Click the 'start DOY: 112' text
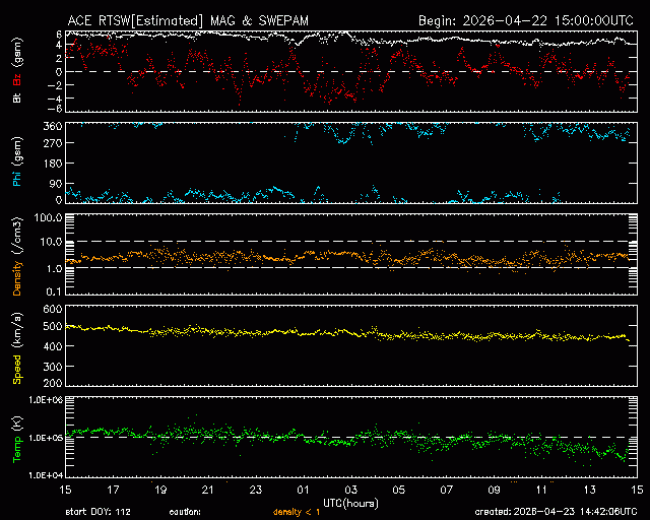The height and width of the screenshot is (520, 650). coord(98,512)
